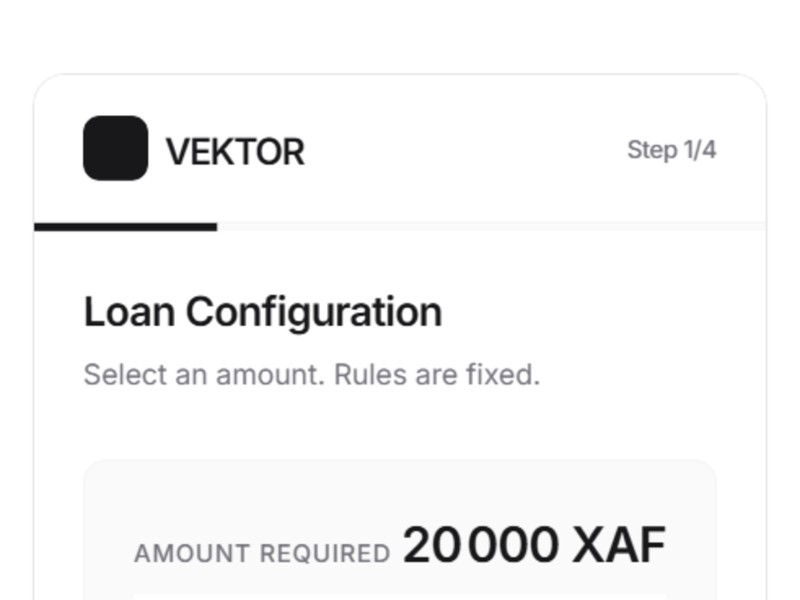Click the white box edge below the amount

pos(400,596)
